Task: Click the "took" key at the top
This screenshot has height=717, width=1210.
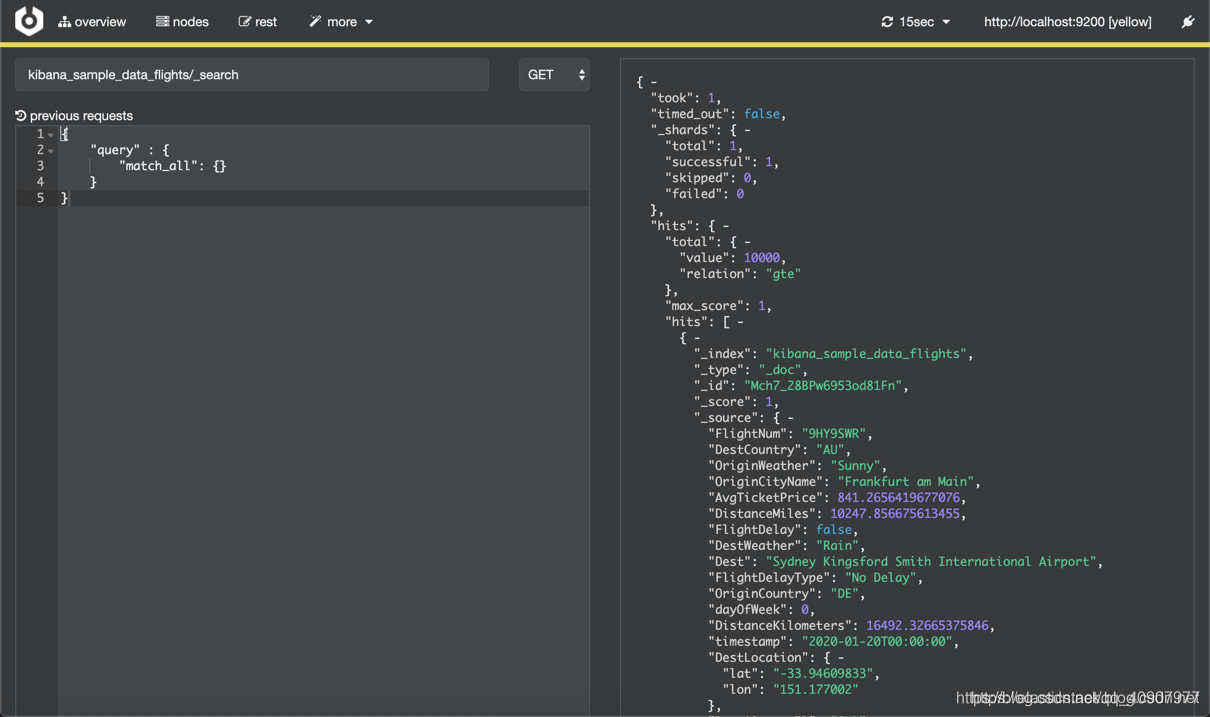Action: click(x=672, y=98)
